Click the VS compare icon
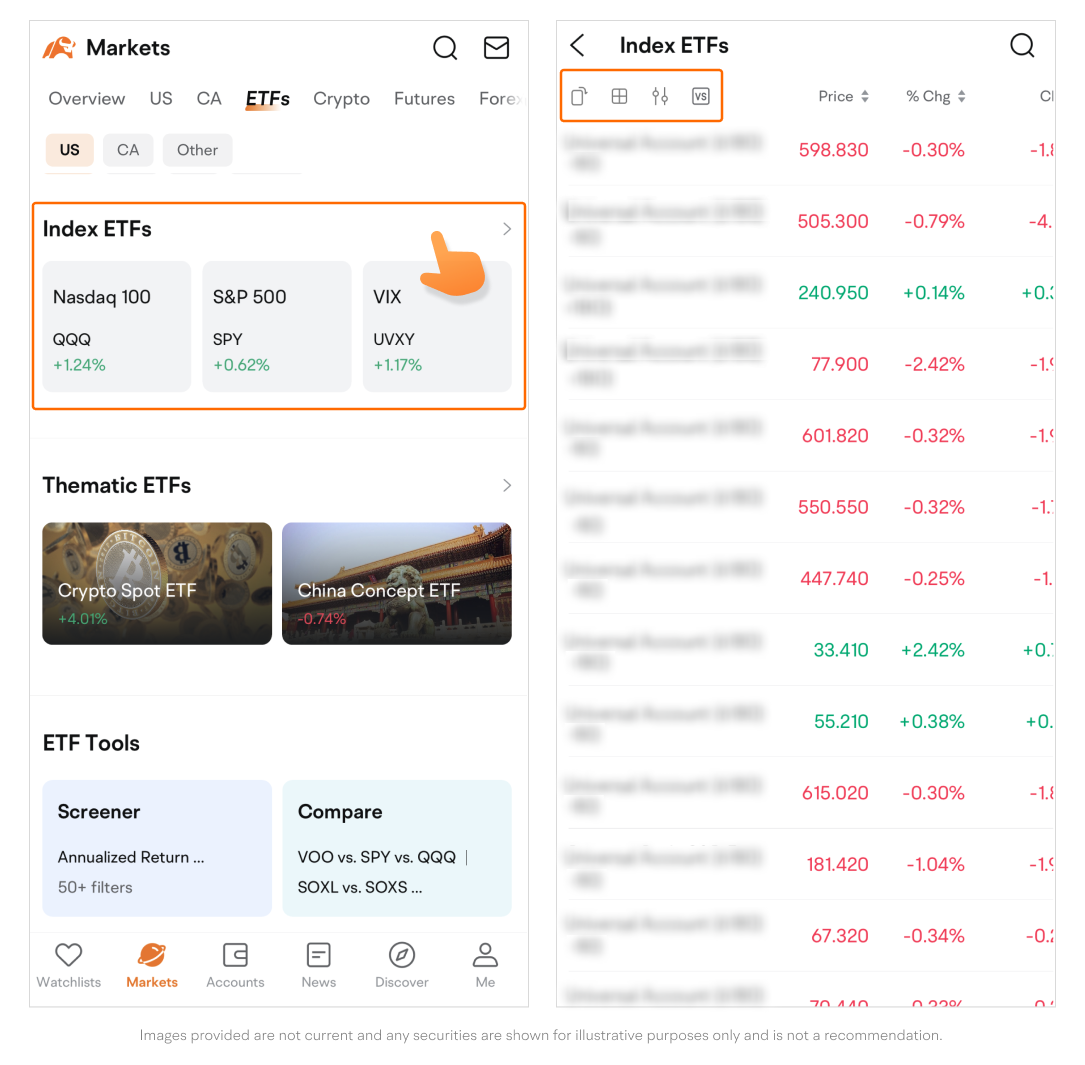 click(700, 96)
